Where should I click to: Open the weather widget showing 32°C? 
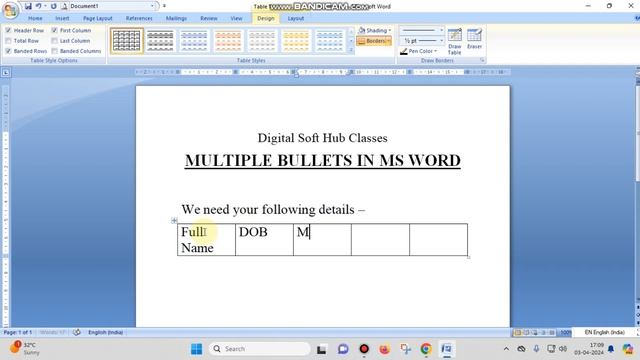(24, 349)
